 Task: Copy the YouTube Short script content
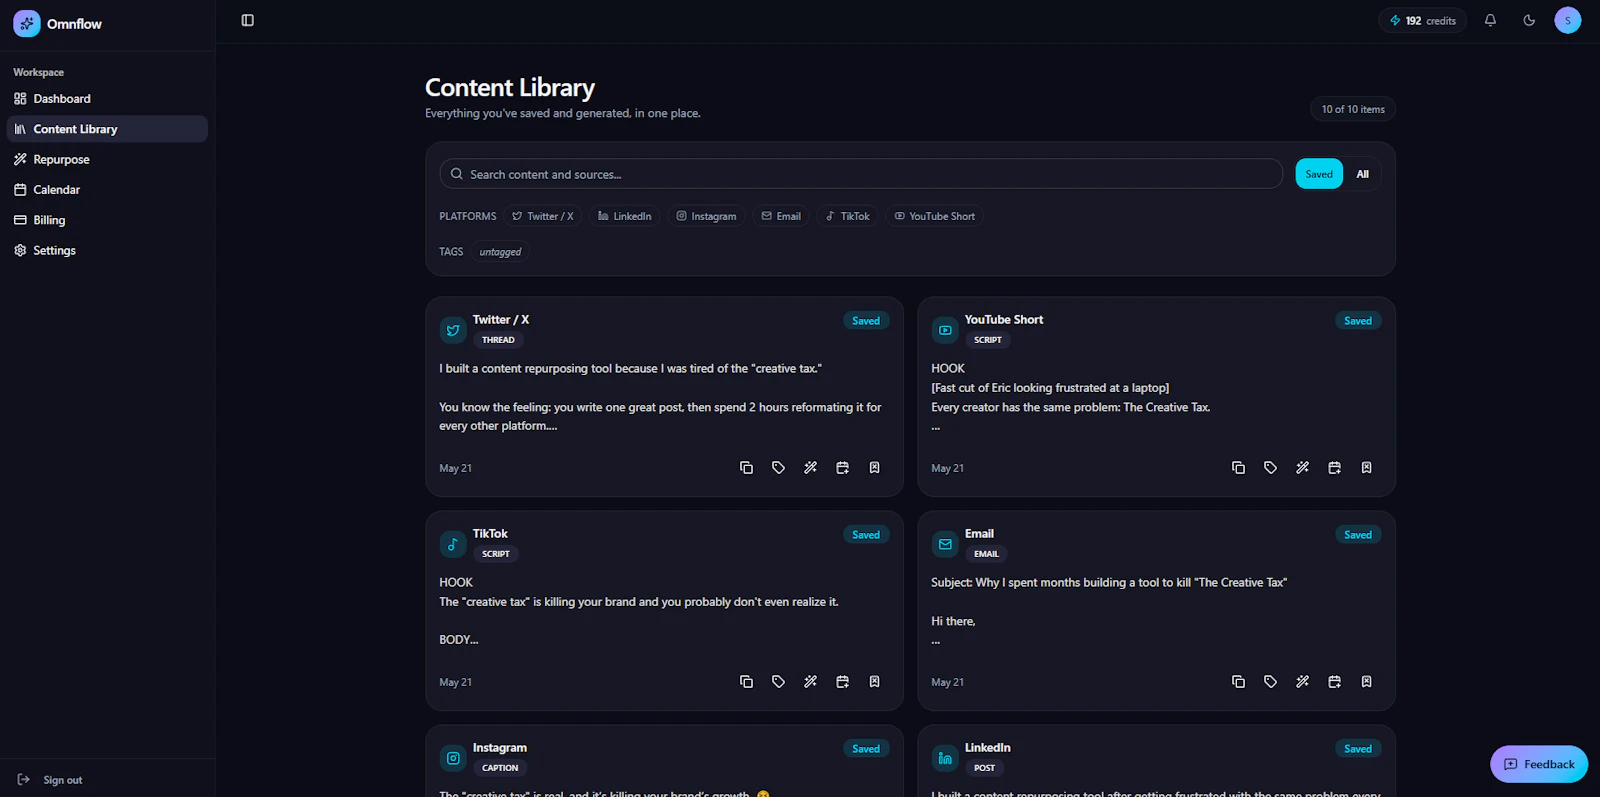pos(1238,468)
